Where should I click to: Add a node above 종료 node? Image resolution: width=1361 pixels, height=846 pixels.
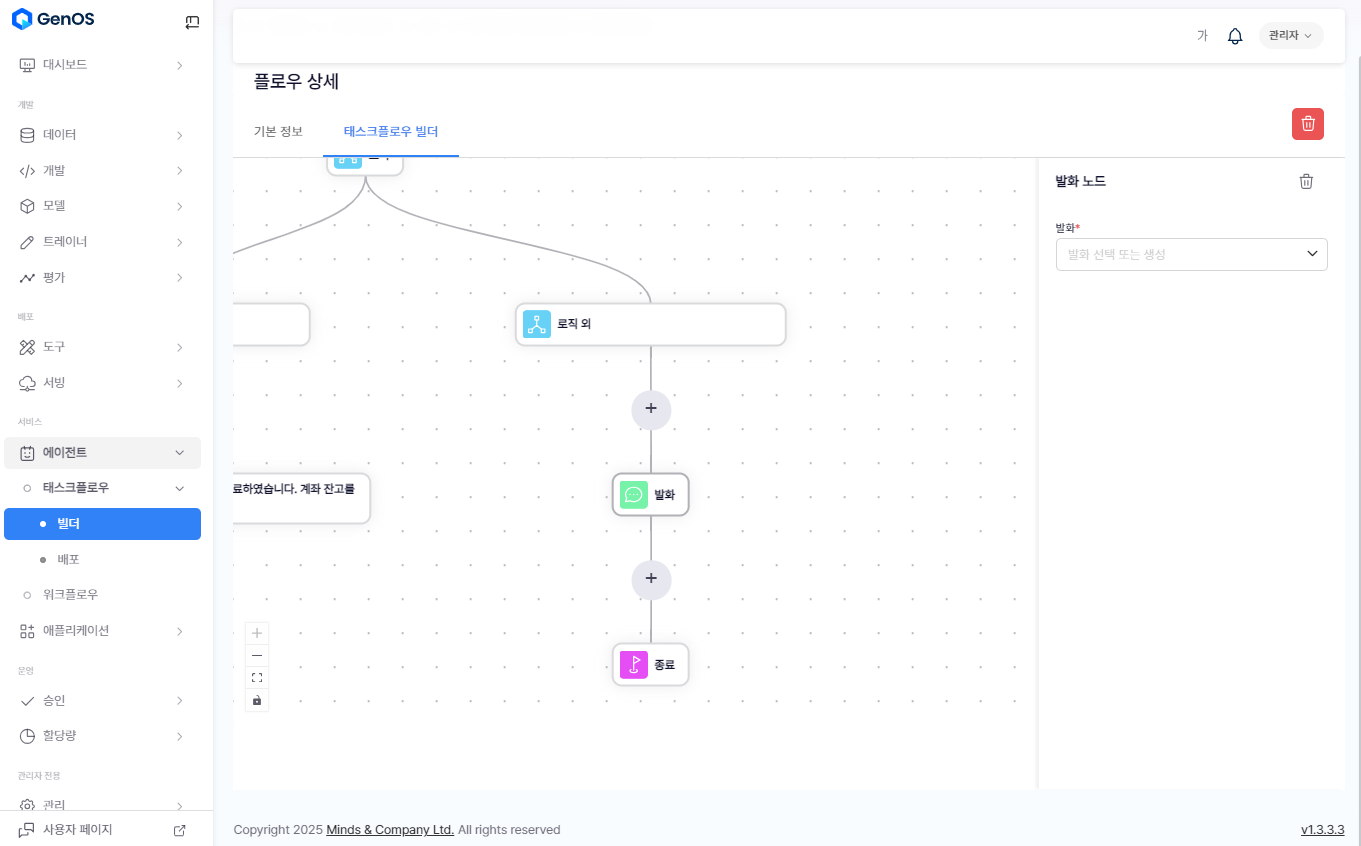(651, 579)
